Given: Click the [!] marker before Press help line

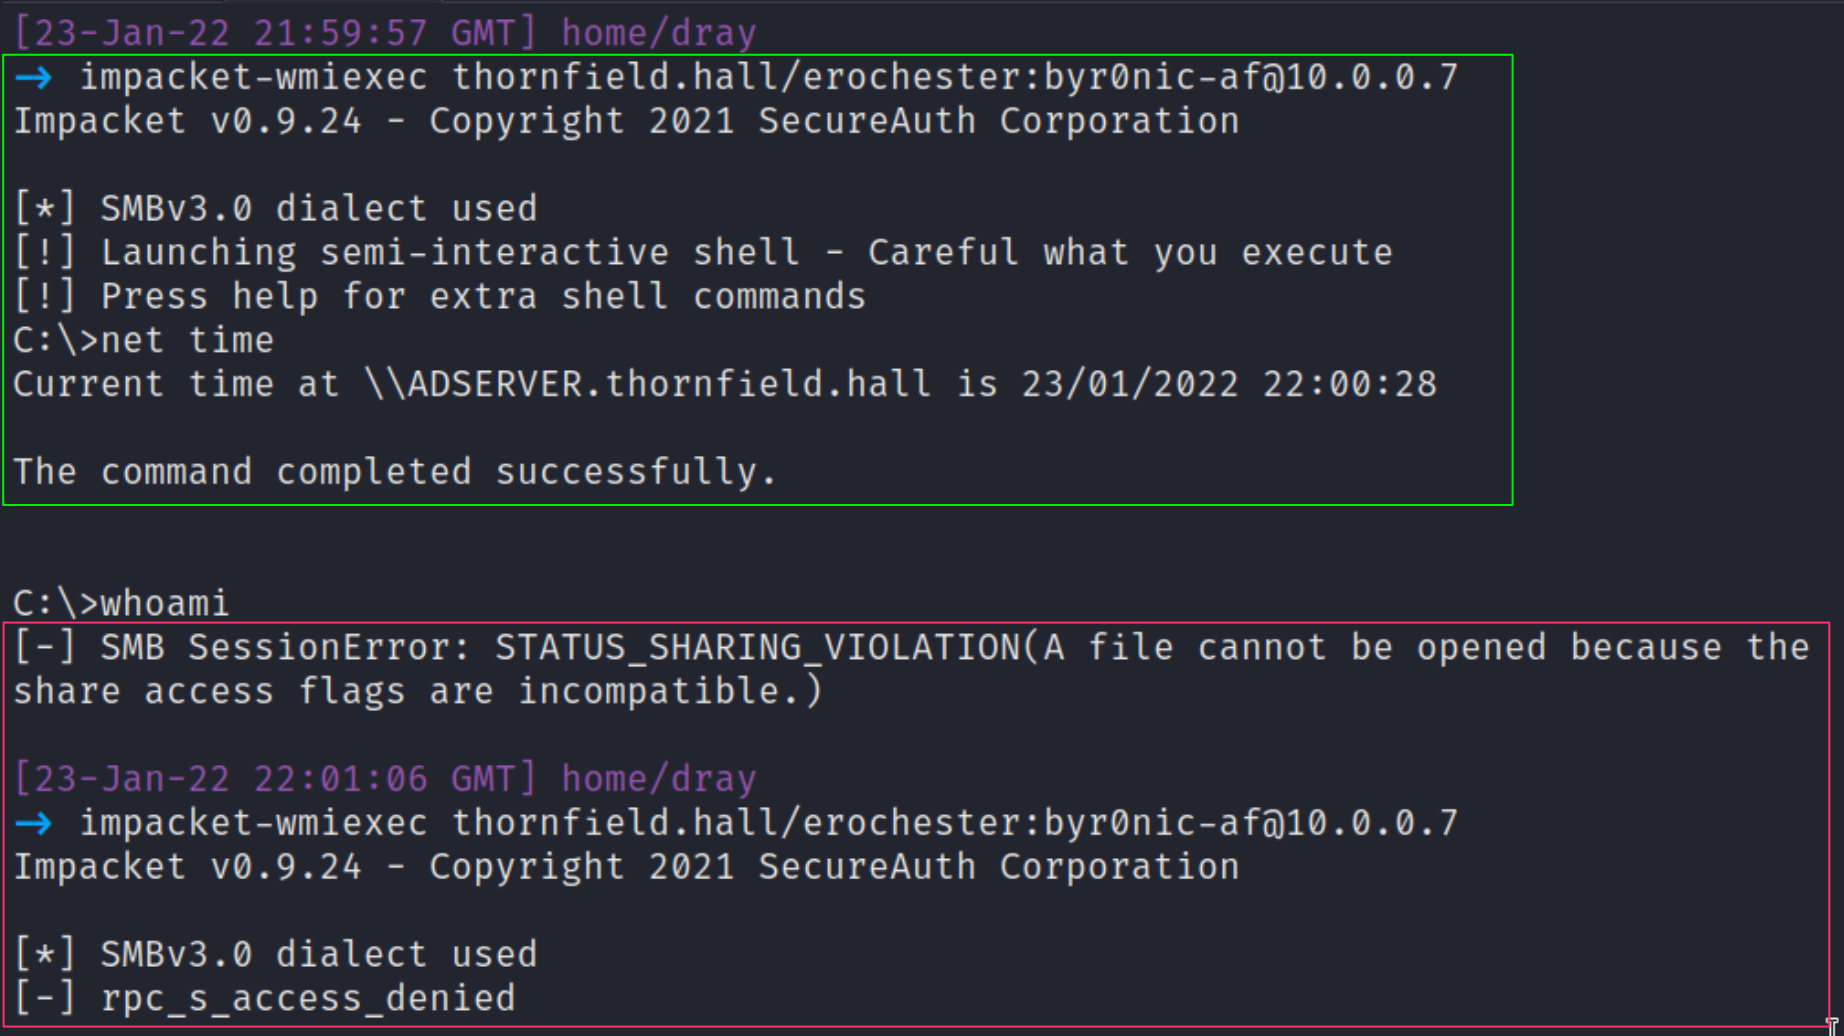Looking at the screenshot, I should pos(44,297).
